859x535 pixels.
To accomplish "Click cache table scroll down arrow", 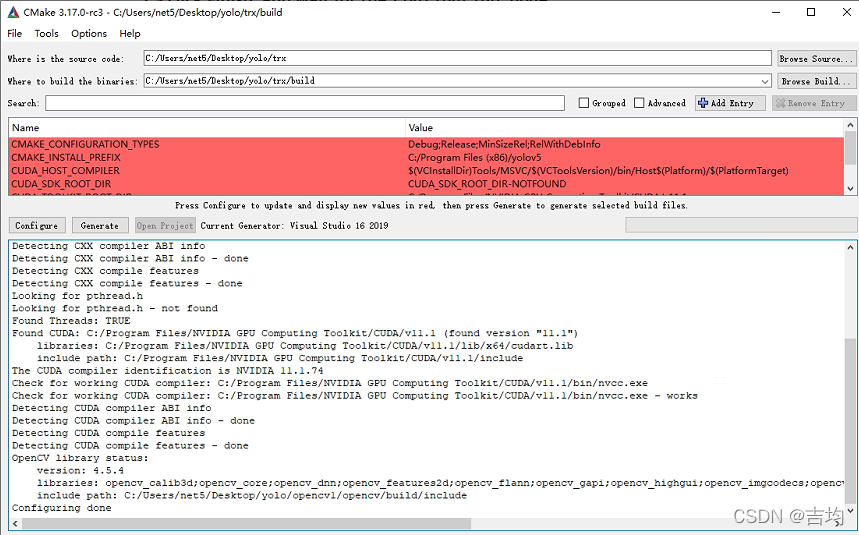I will click(850, 188).
